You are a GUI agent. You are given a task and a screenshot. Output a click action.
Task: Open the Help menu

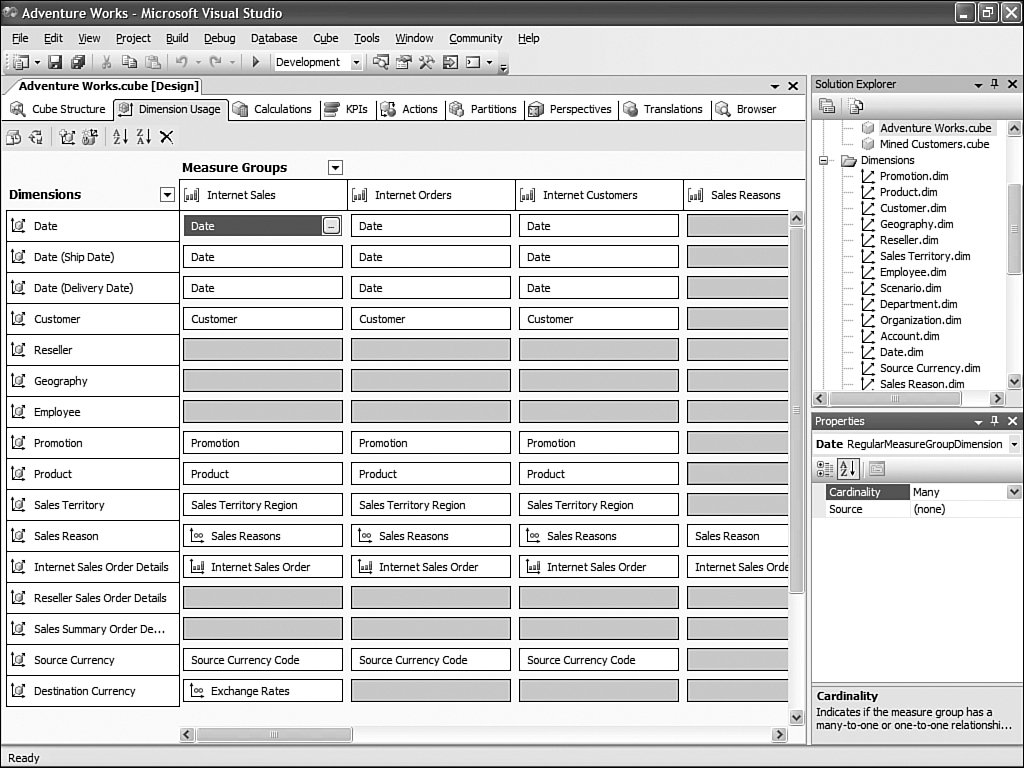click(528, 38)
